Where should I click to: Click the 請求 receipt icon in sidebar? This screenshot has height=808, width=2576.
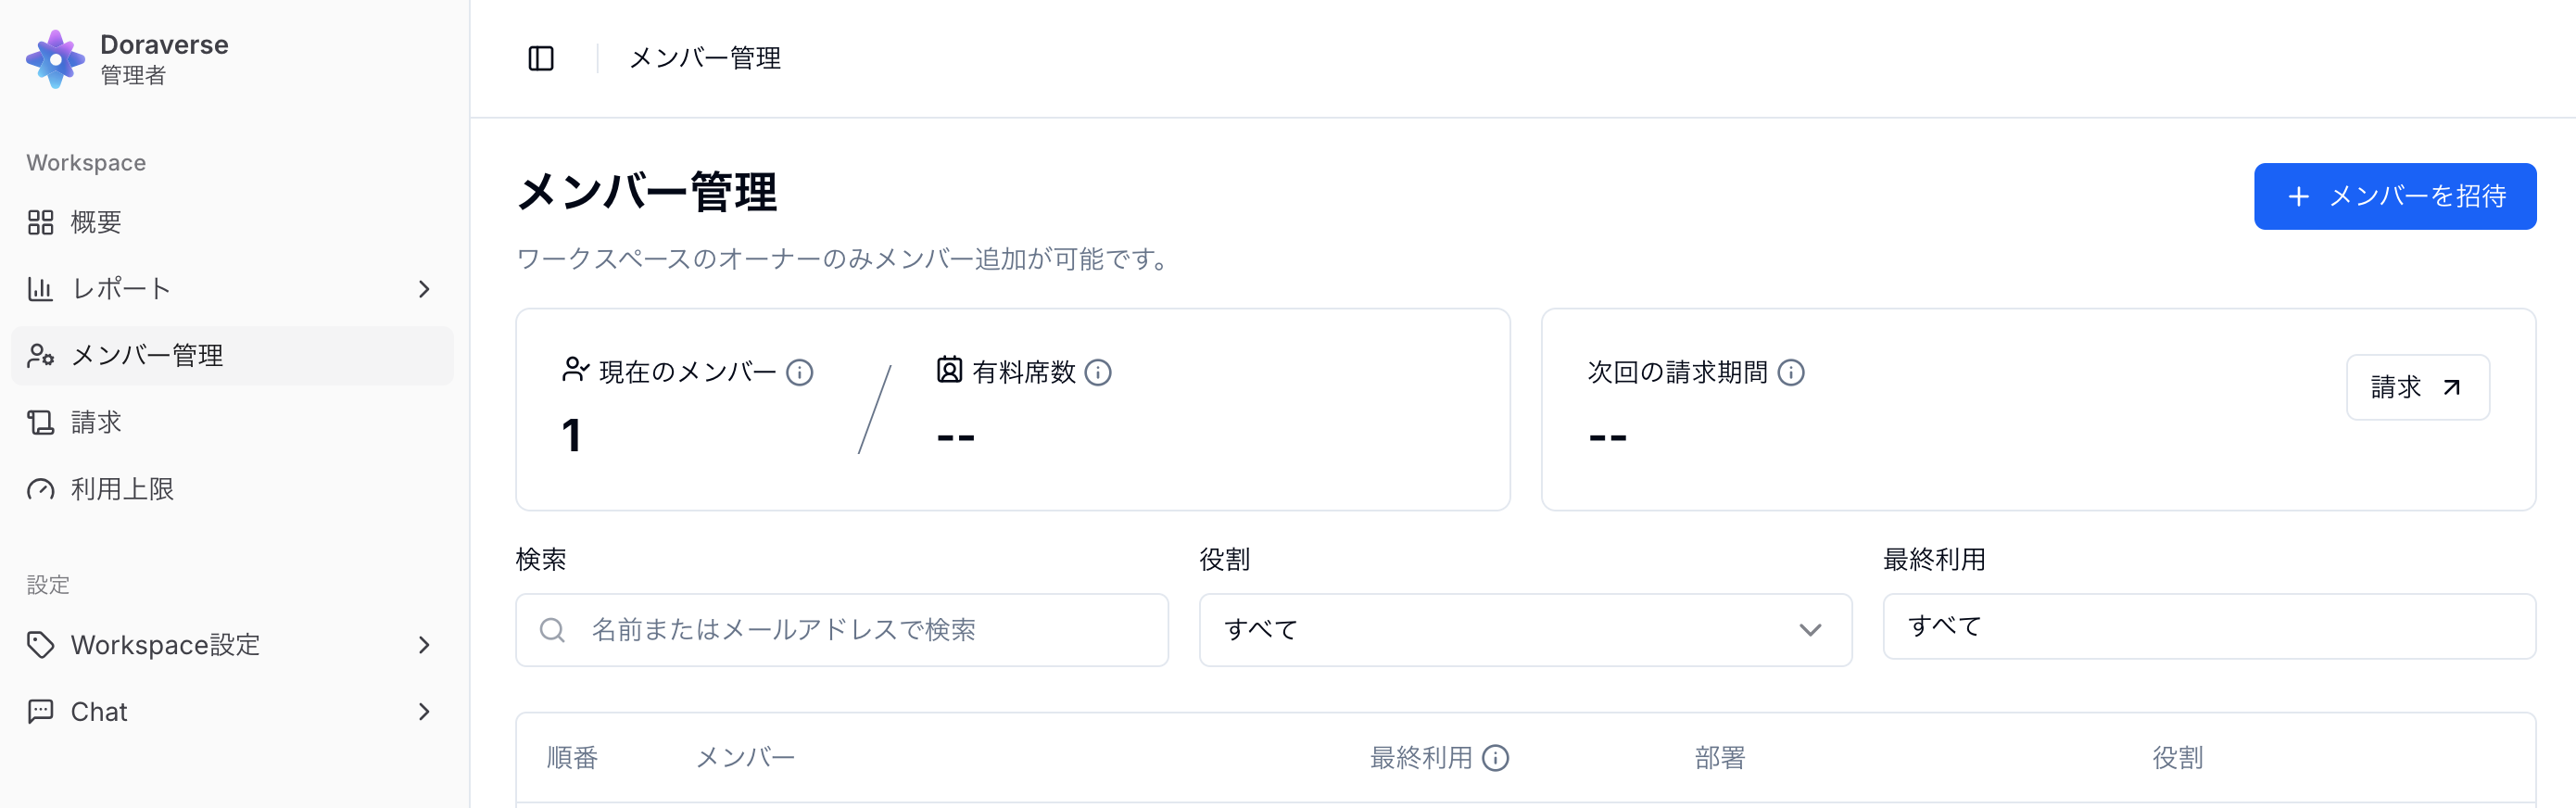(41, 422)
